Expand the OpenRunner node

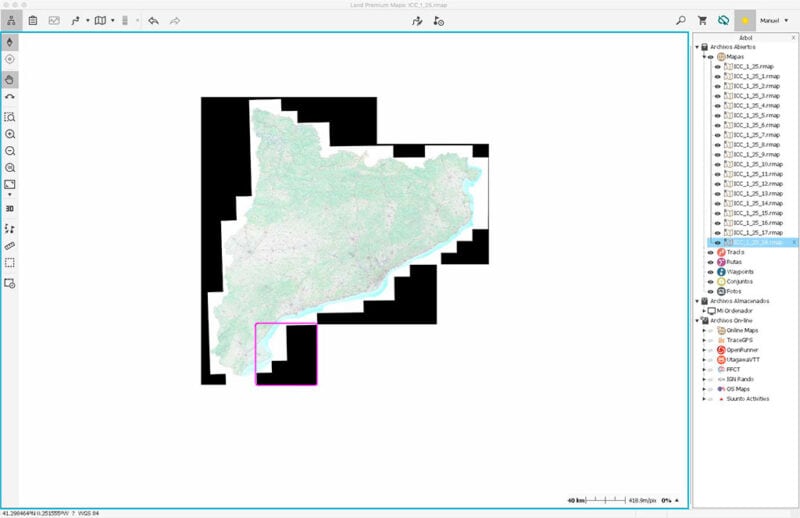tap(704, 350)
